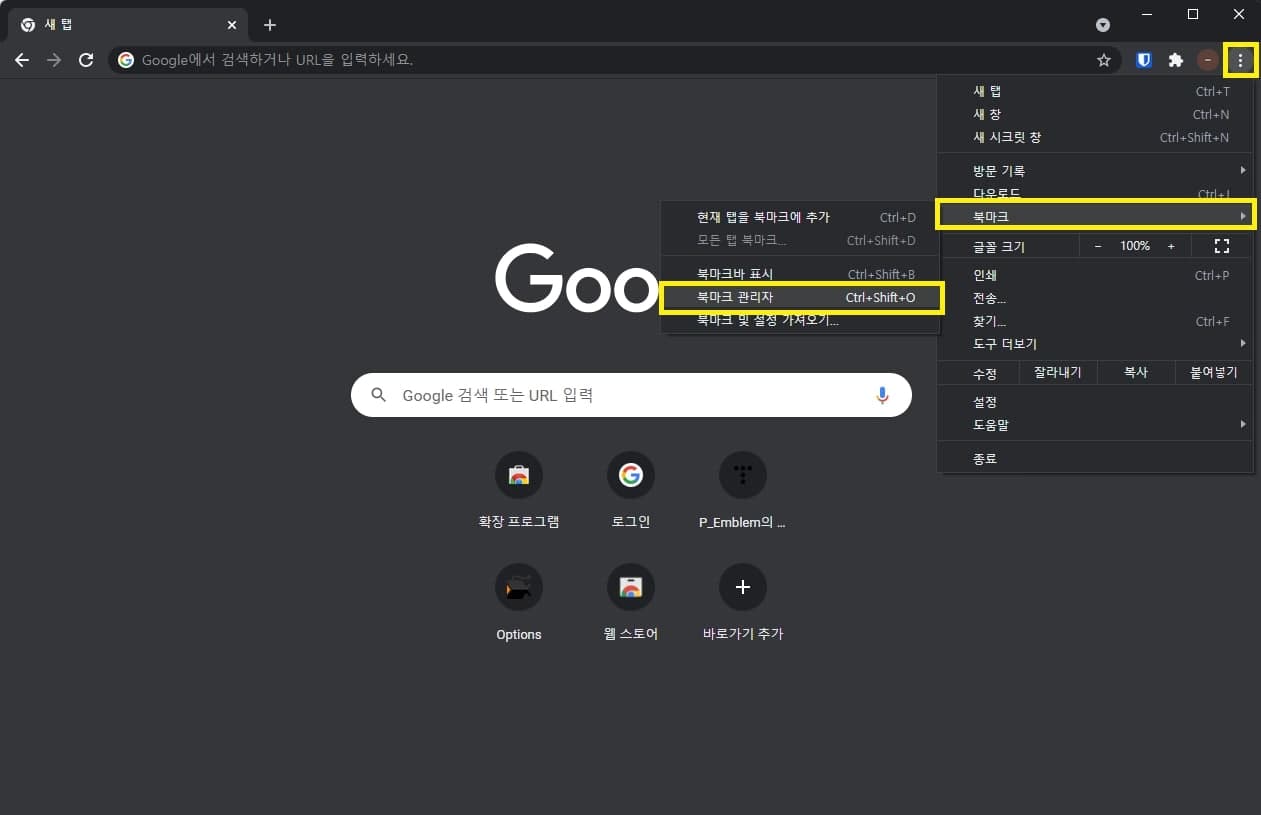The width and height of the screenshot is (1261, 815).
Task: Click the forward navigation arrow
Action: click(x=54, y=59)
